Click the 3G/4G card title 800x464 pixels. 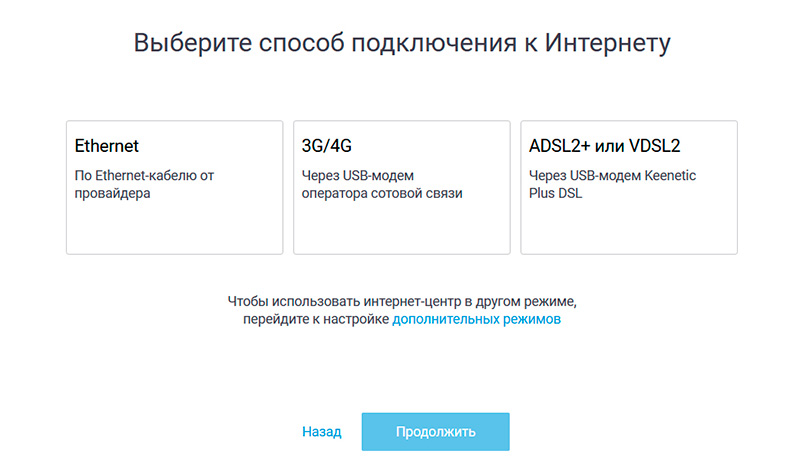point(328,146)
